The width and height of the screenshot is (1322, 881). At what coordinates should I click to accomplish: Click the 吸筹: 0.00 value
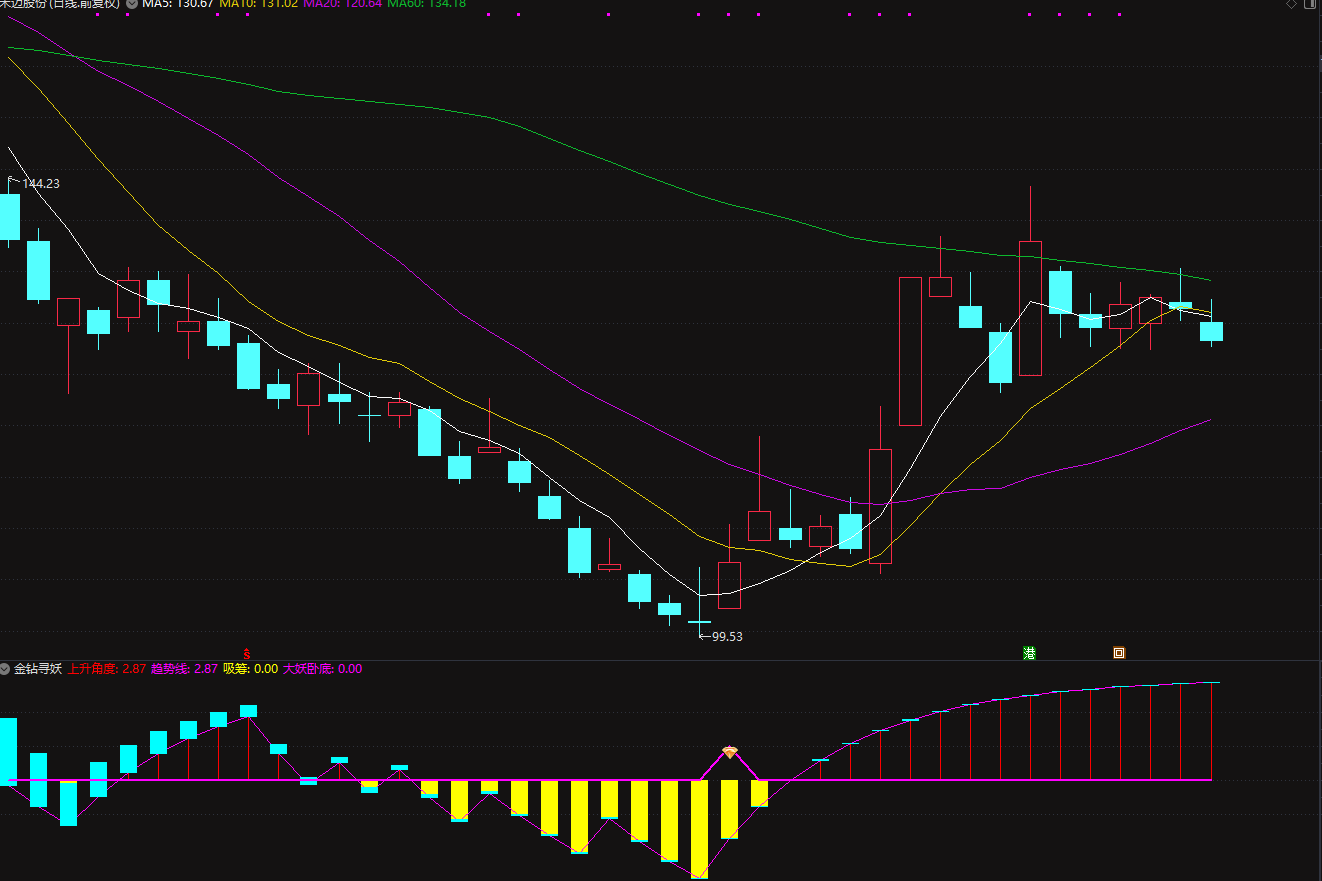point(250,669)
